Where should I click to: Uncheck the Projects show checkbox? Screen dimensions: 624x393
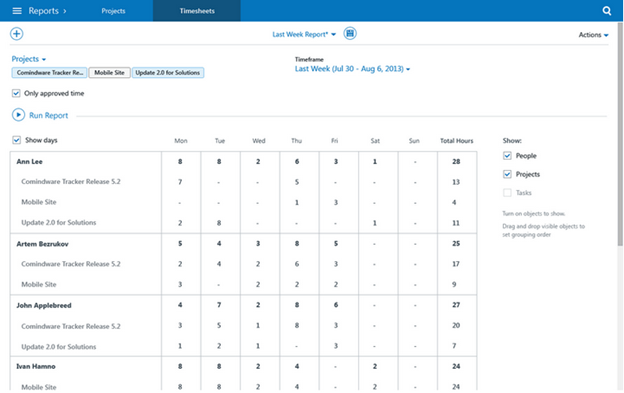pyautogui.click(x=507, y=174)
